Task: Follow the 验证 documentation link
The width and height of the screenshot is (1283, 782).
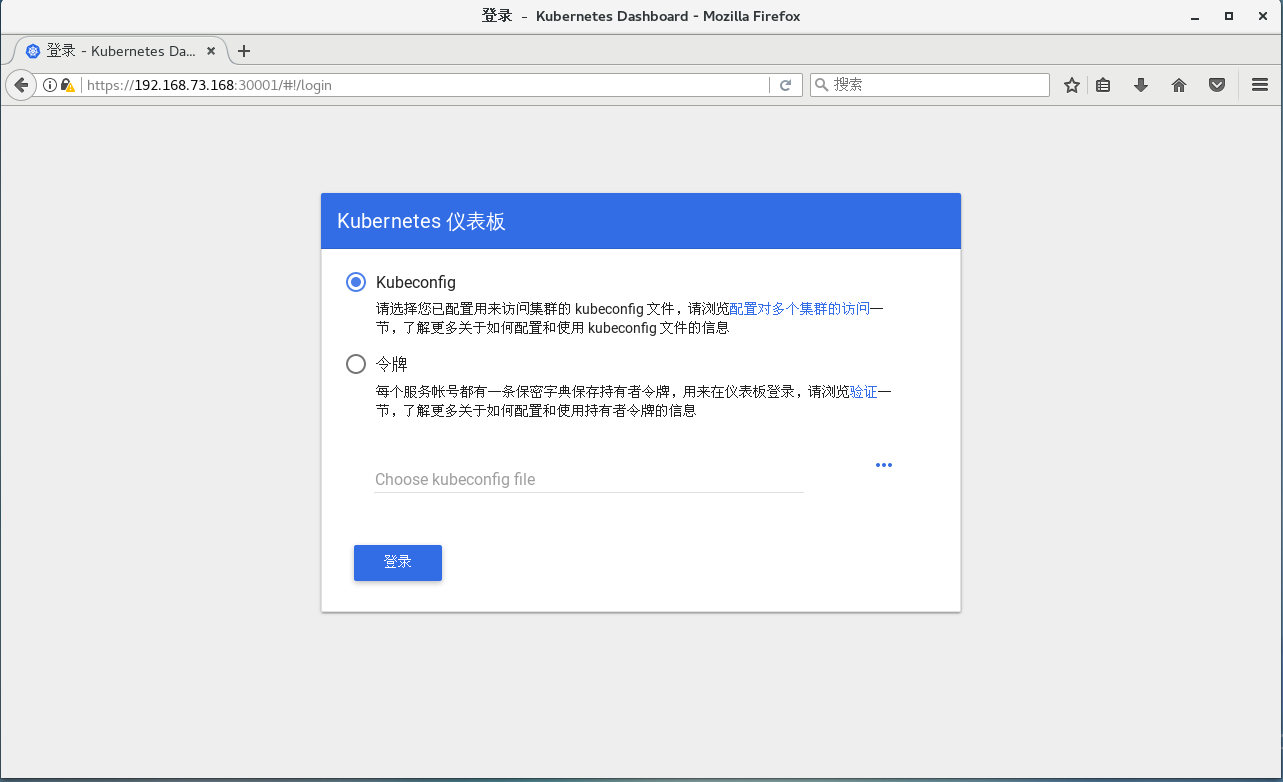Action: 863,391
